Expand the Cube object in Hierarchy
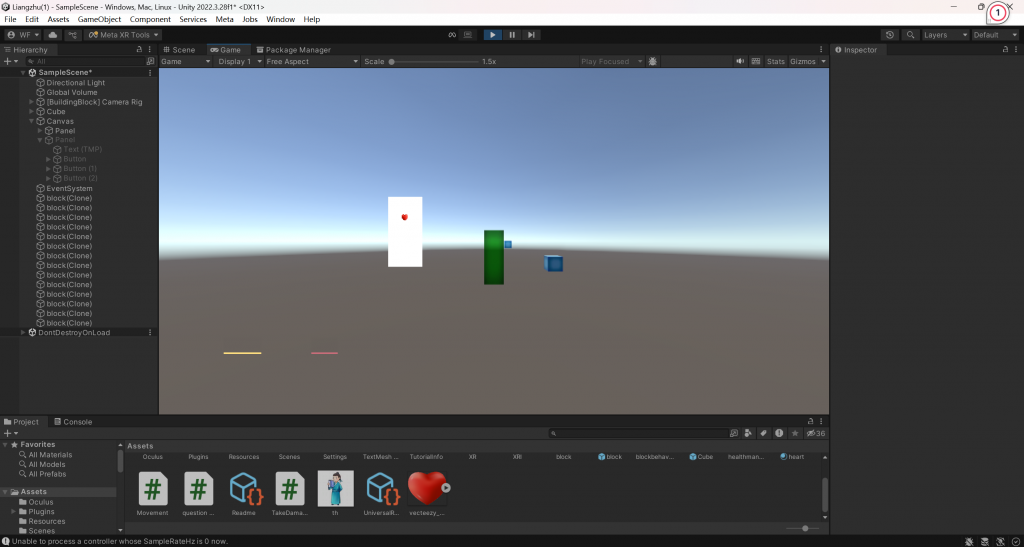The image size is (1024, 547). click(x=33, y=112)
